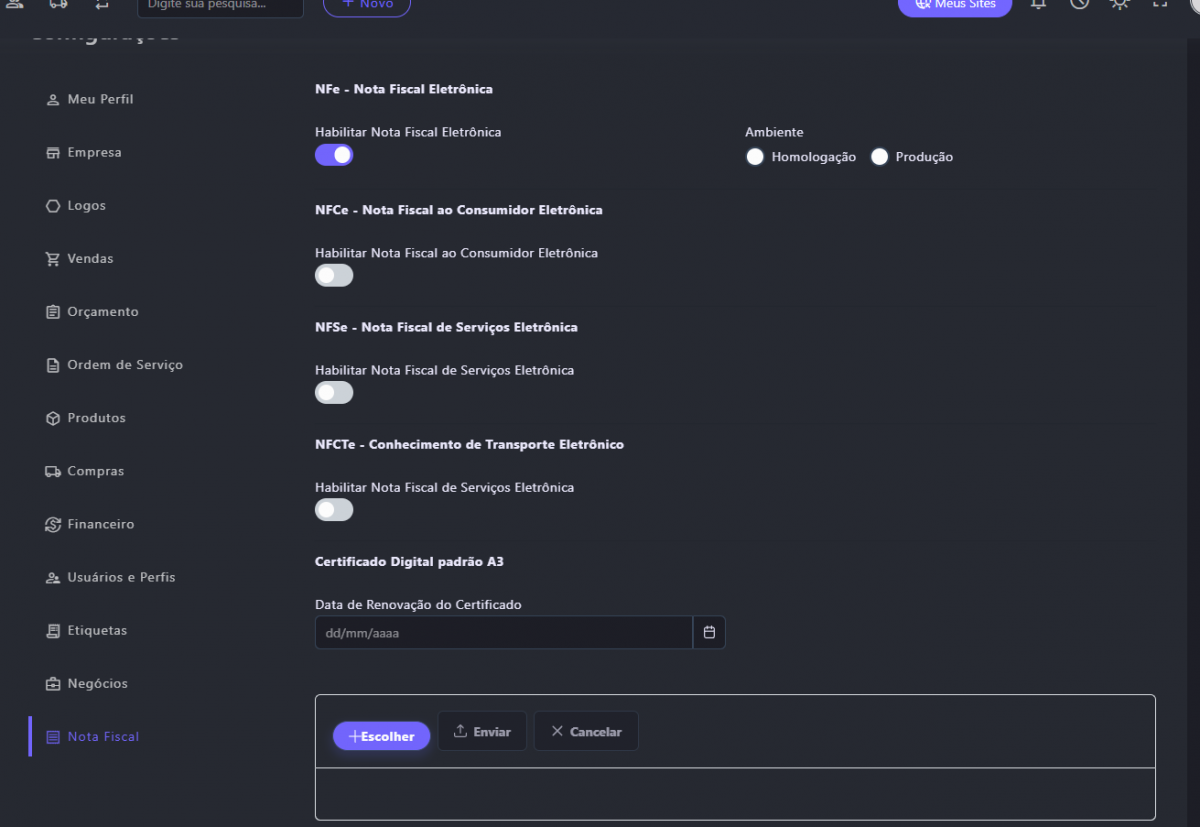Click the Etiquetas label icon in sidebar
The image size is (1200, 827).
53,631
